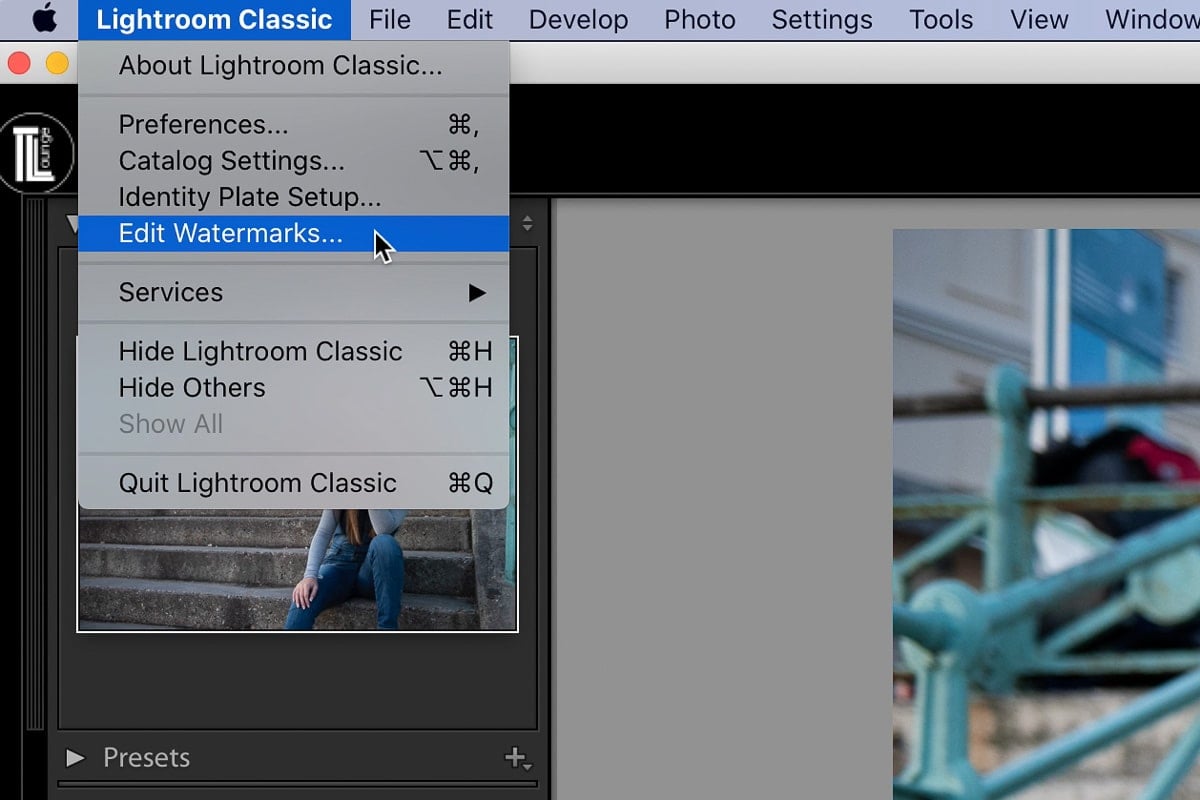Click the yellow minimize window button

[57, 63]
